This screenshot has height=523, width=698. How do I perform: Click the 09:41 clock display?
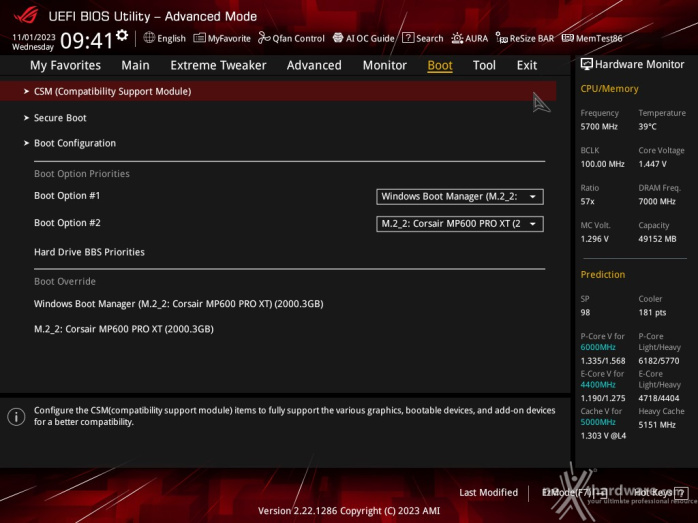[x=87, y=41]
